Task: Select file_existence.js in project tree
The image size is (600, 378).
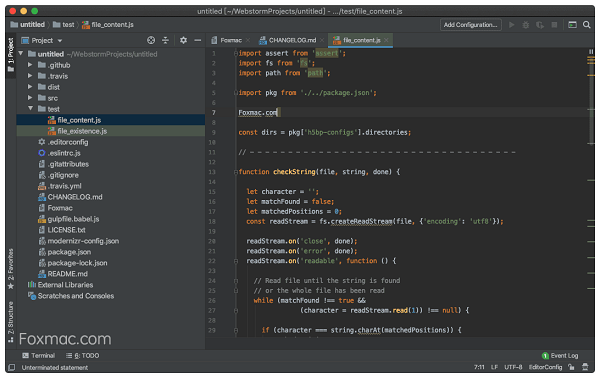Action: 111,131
